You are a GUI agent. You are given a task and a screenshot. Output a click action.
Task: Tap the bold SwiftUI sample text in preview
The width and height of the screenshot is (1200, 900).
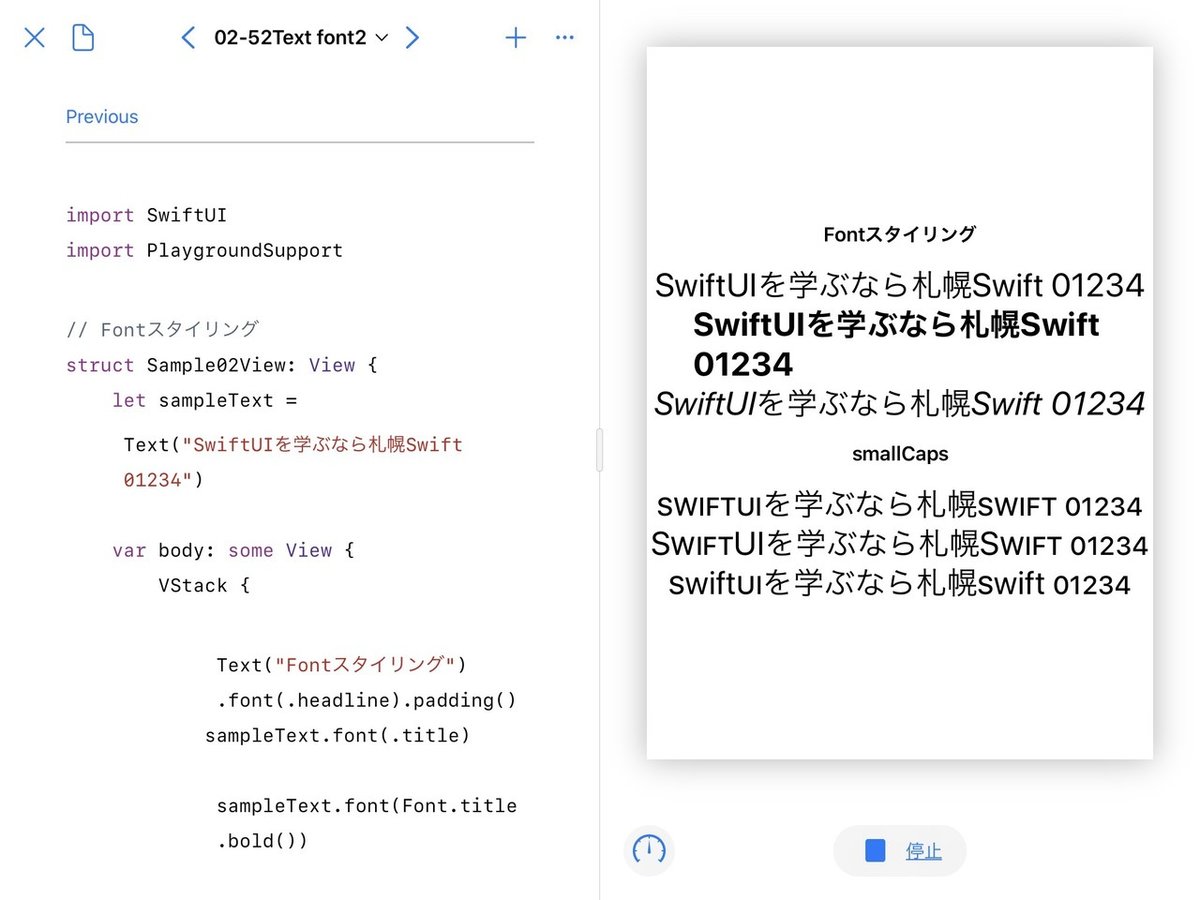[x=896, y=344]
